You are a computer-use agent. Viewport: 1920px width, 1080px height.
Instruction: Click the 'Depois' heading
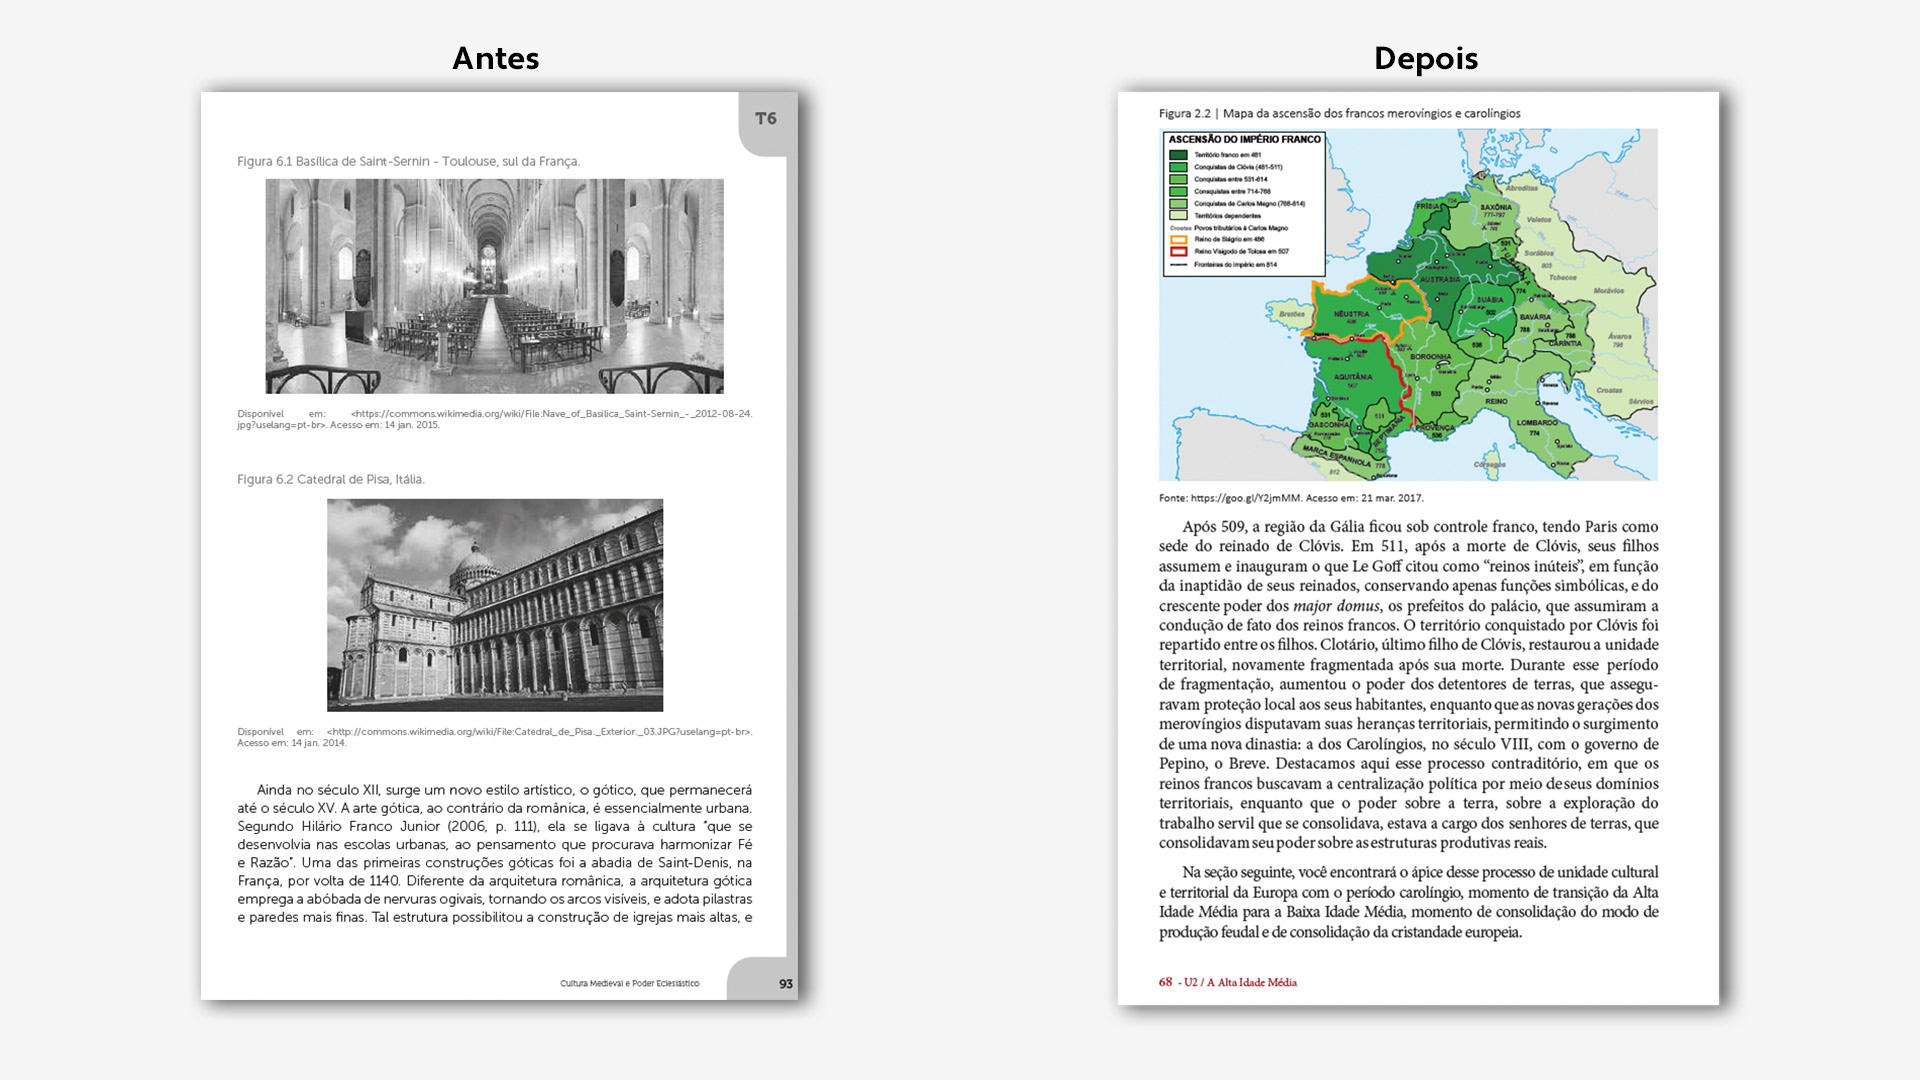click(x=1425, y=58)
